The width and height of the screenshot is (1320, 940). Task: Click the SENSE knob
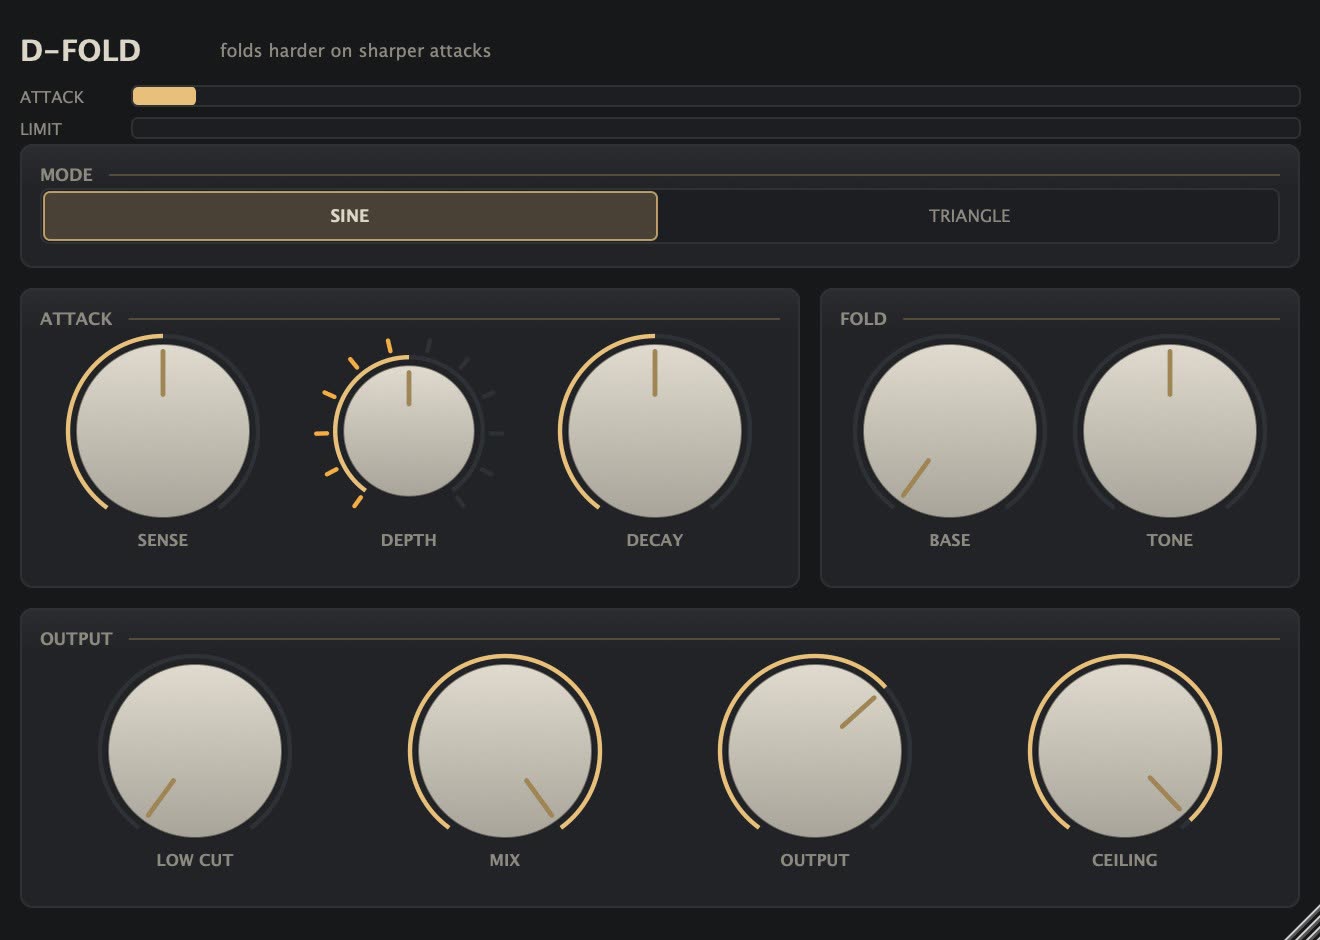[x=163, y=431]
